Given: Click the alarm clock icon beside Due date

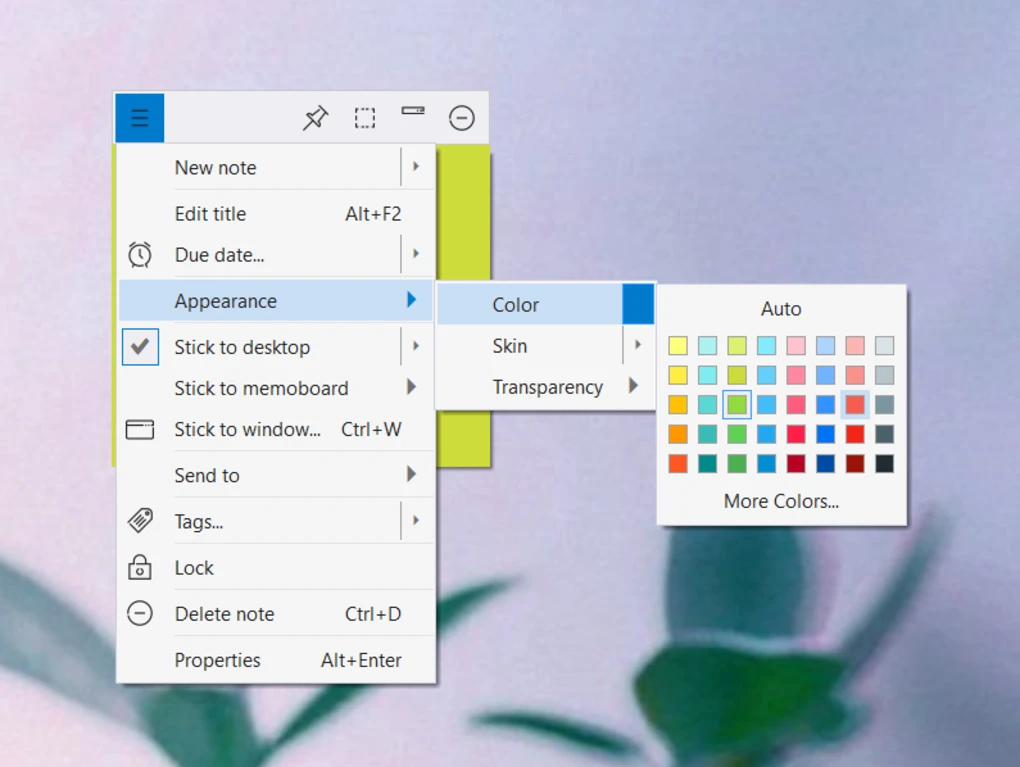Looking at the screenshot, I should (140, 254).
